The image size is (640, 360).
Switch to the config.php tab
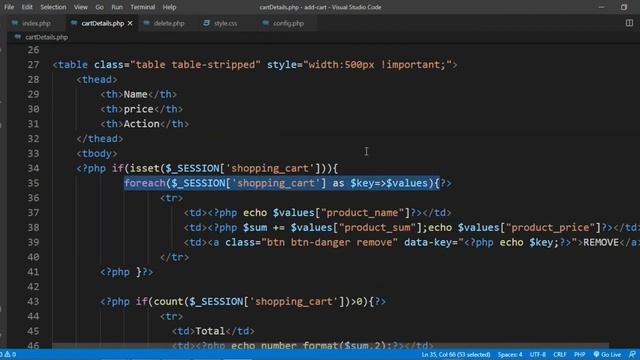288,23
